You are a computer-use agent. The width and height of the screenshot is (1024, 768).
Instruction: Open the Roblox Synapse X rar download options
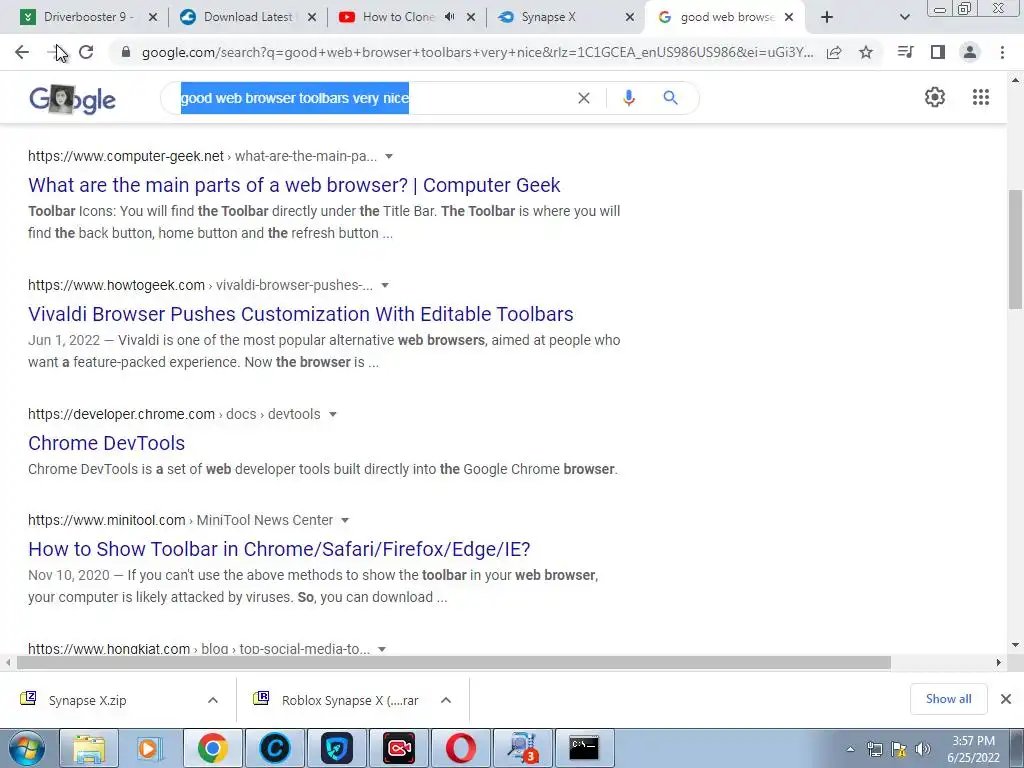[x=445, y=700]
